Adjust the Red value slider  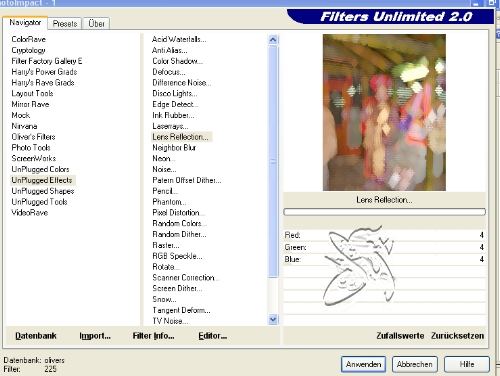385,235
